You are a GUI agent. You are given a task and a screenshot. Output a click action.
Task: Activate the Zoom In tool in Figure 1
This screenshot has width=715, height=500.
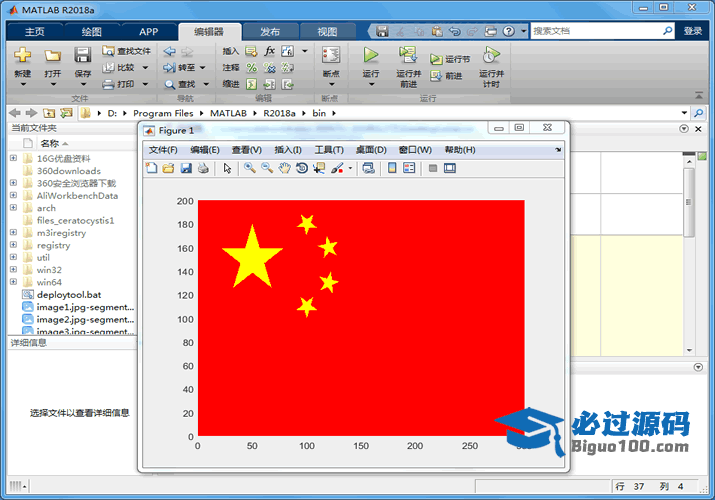[249, 168]
